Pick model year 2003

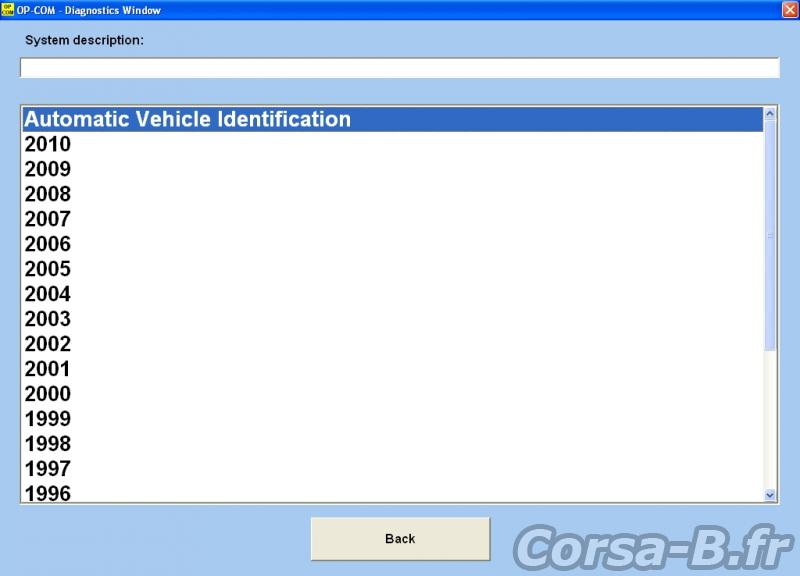(x=393, y=319)
